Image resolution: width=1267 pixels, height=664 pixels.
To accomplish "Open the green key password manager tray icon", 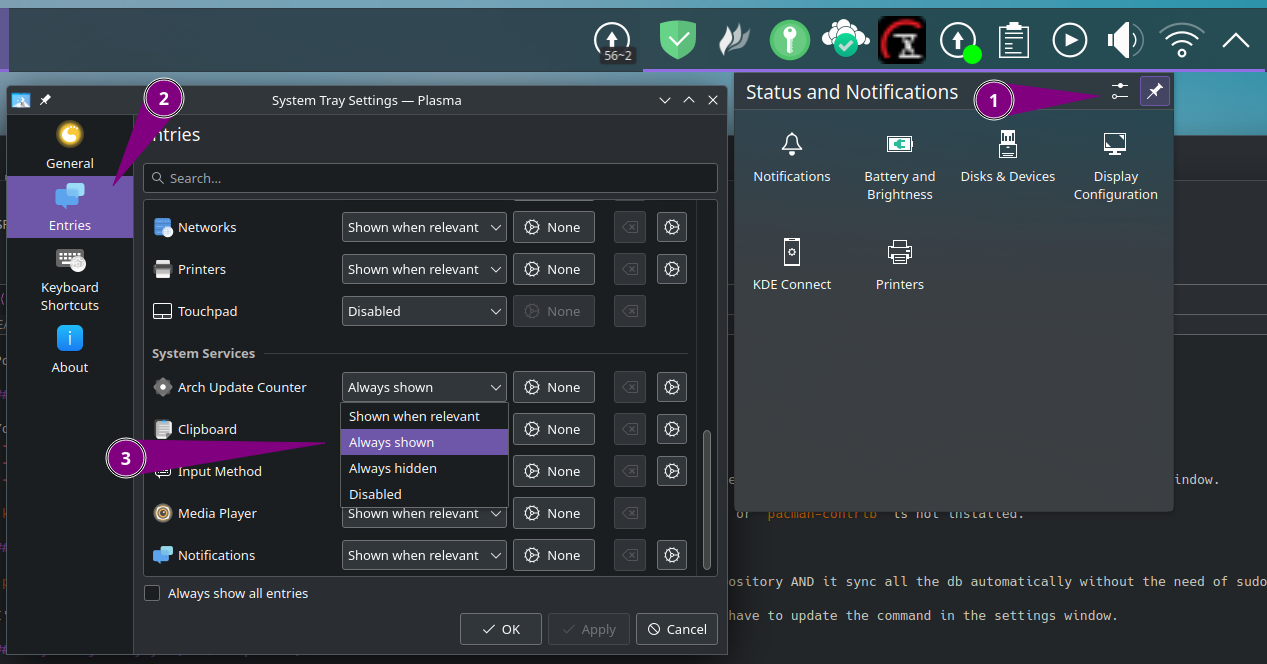I will click(790, 40).
